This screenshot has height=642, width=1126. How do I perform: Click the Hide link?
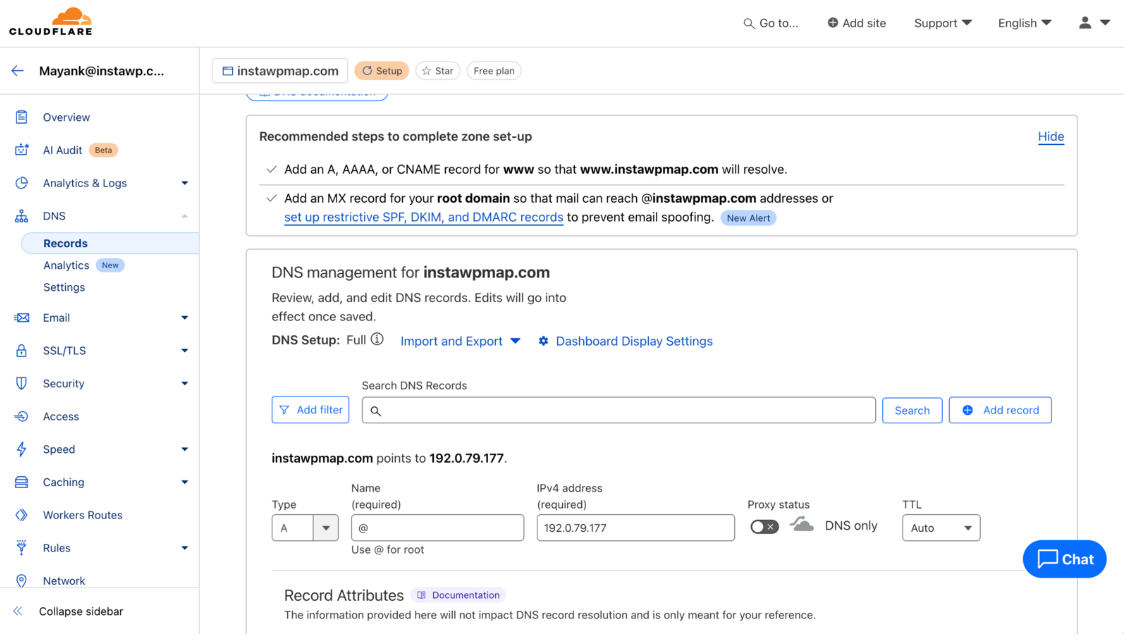pos(1051,136)
